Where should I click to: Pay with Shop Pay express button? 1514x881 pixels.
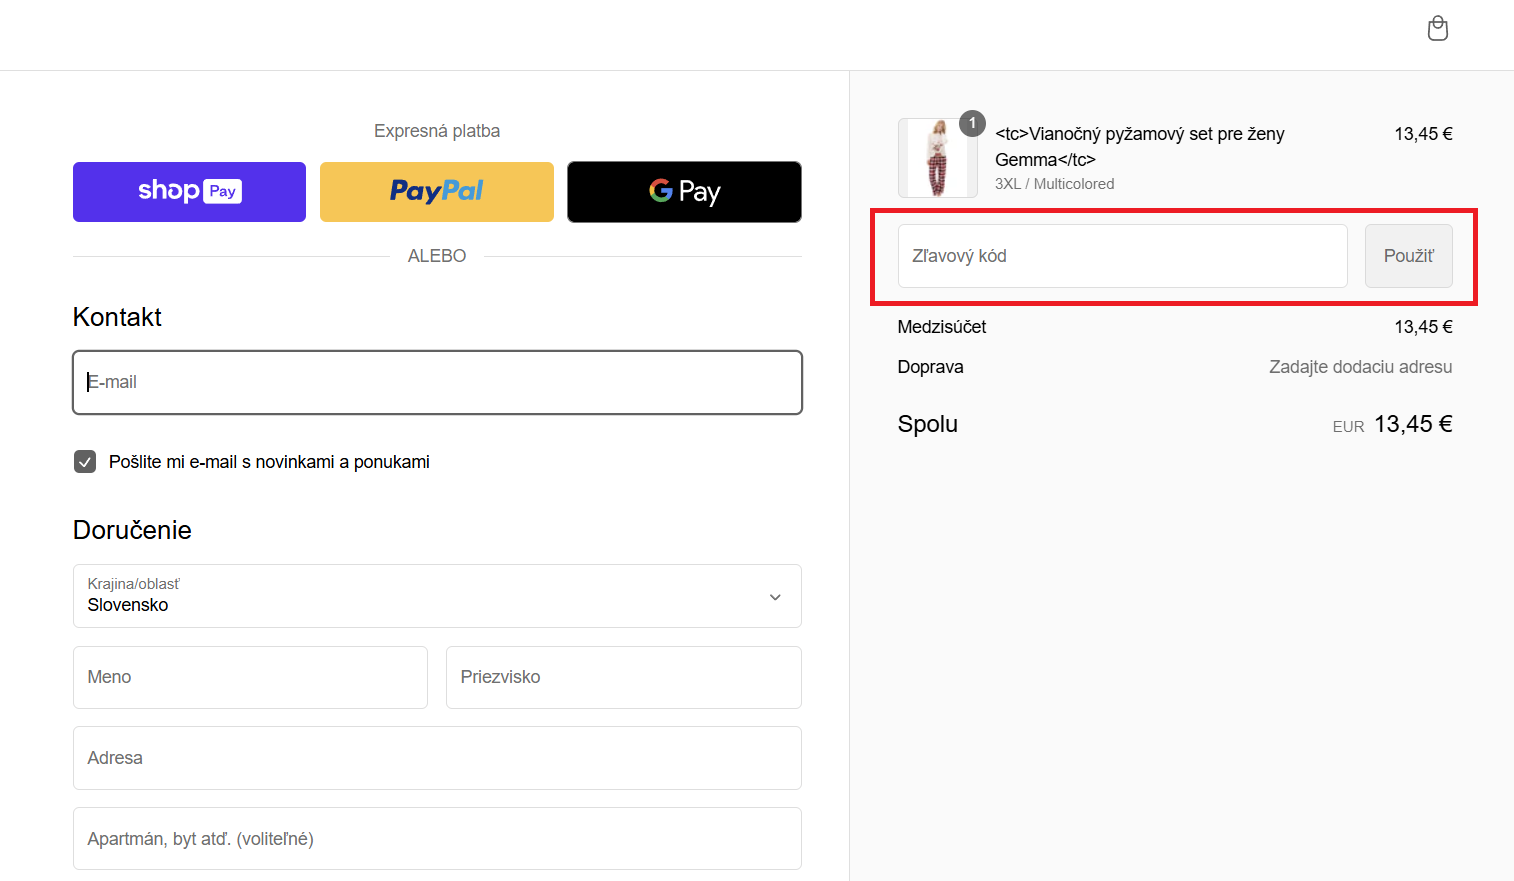pyautogui.click(x=189, y=192)
